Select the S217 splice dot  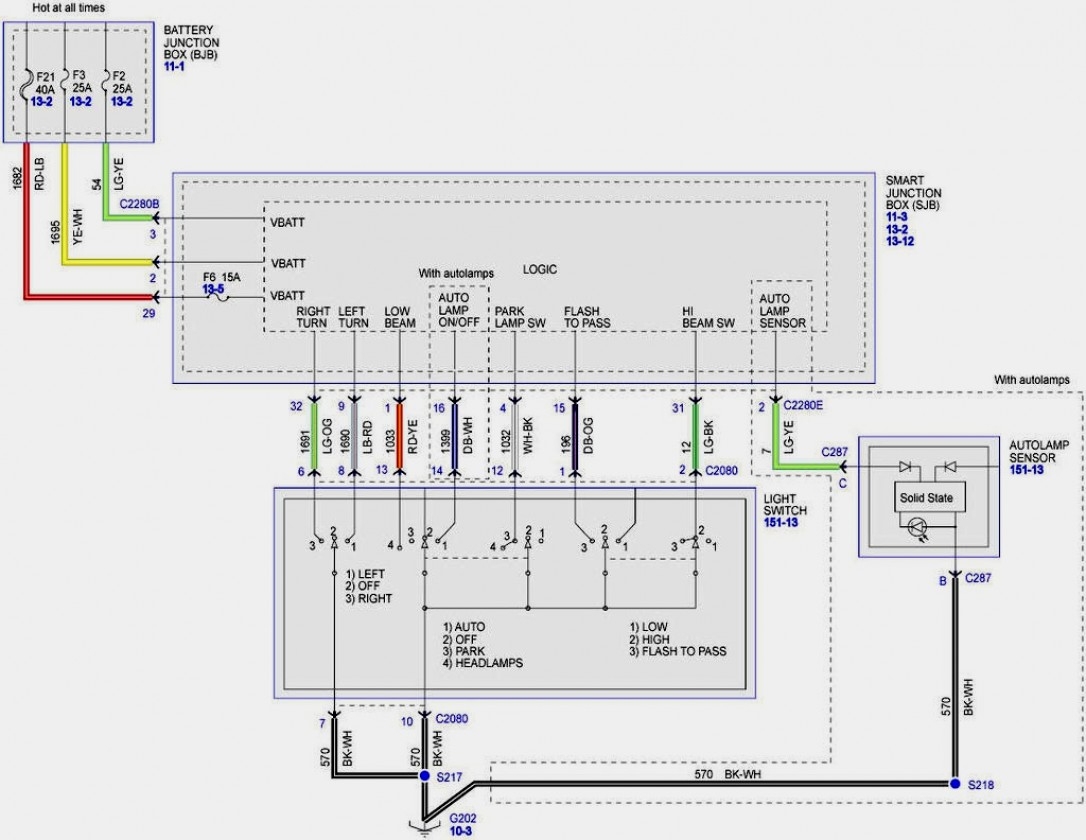click(425, 776)
